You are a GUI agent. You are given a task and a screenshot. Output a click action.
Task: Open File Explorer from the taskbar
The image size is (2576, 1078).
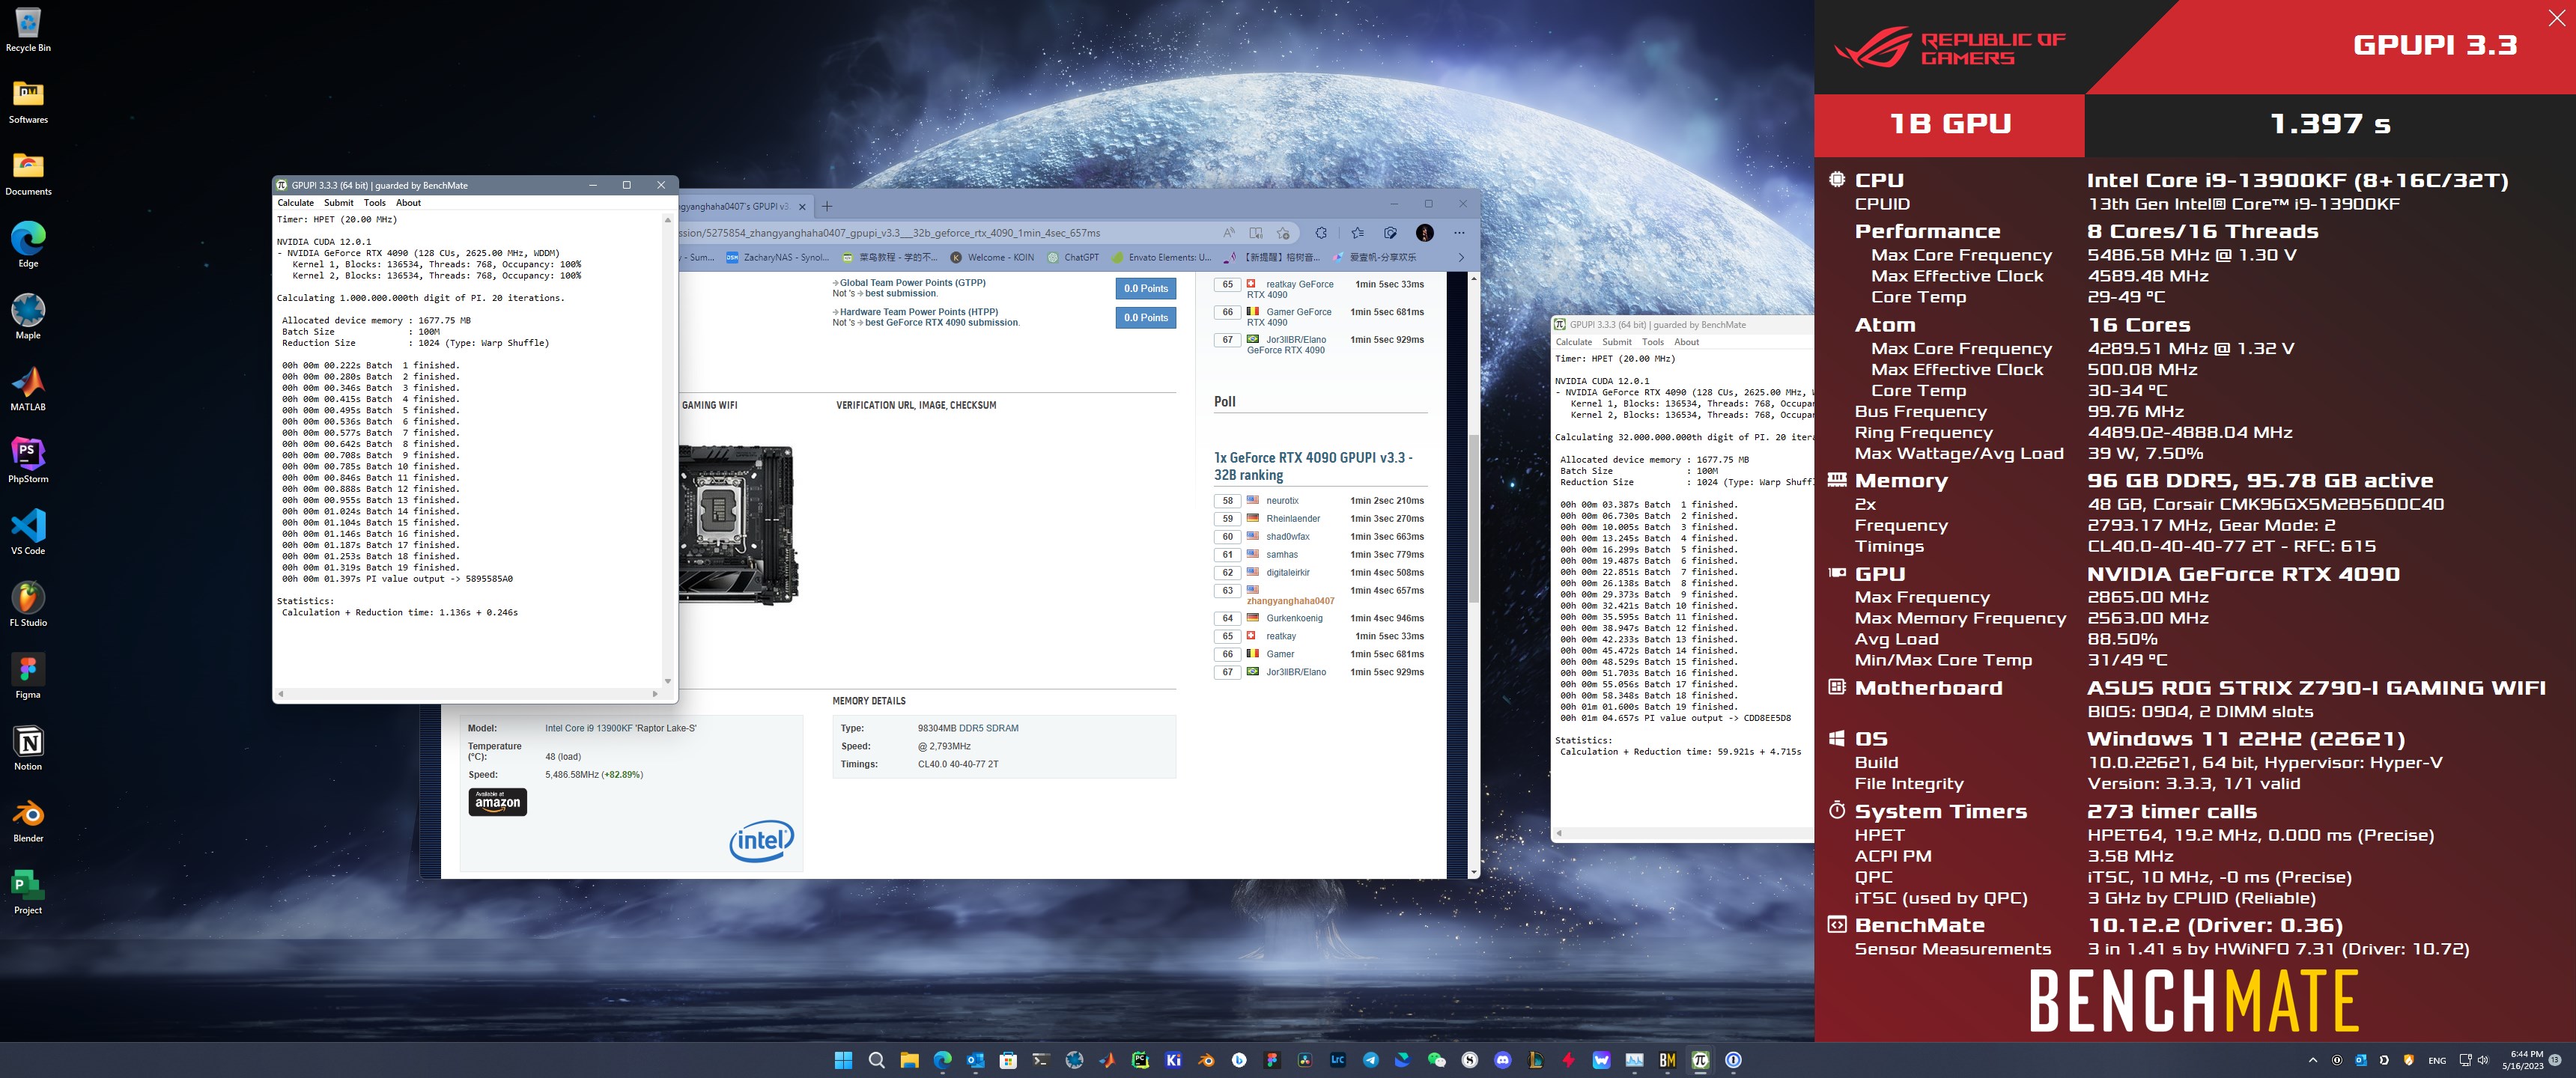(909, 1060)
